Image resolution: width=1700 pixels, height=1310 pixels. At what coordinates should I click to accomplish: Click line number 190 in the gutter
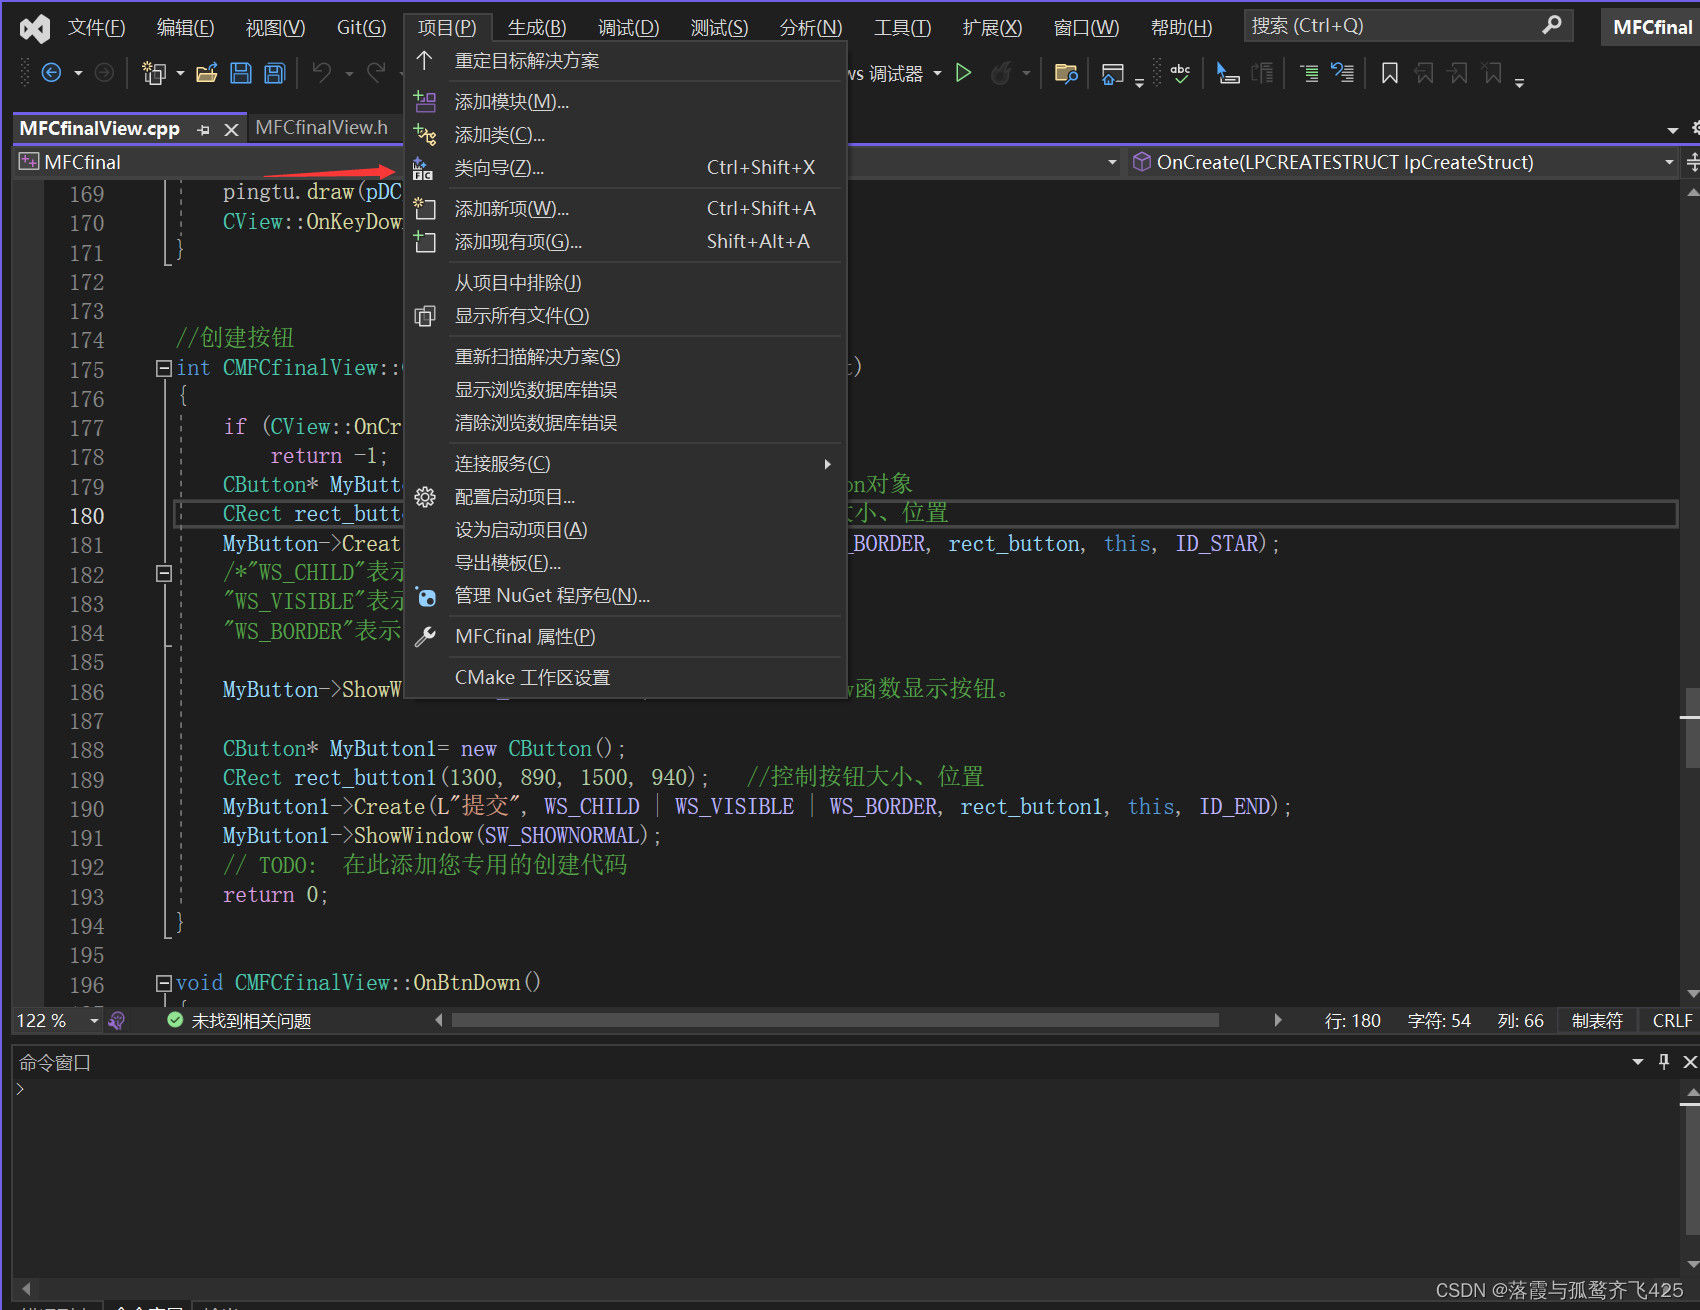(x=87, y=809)
